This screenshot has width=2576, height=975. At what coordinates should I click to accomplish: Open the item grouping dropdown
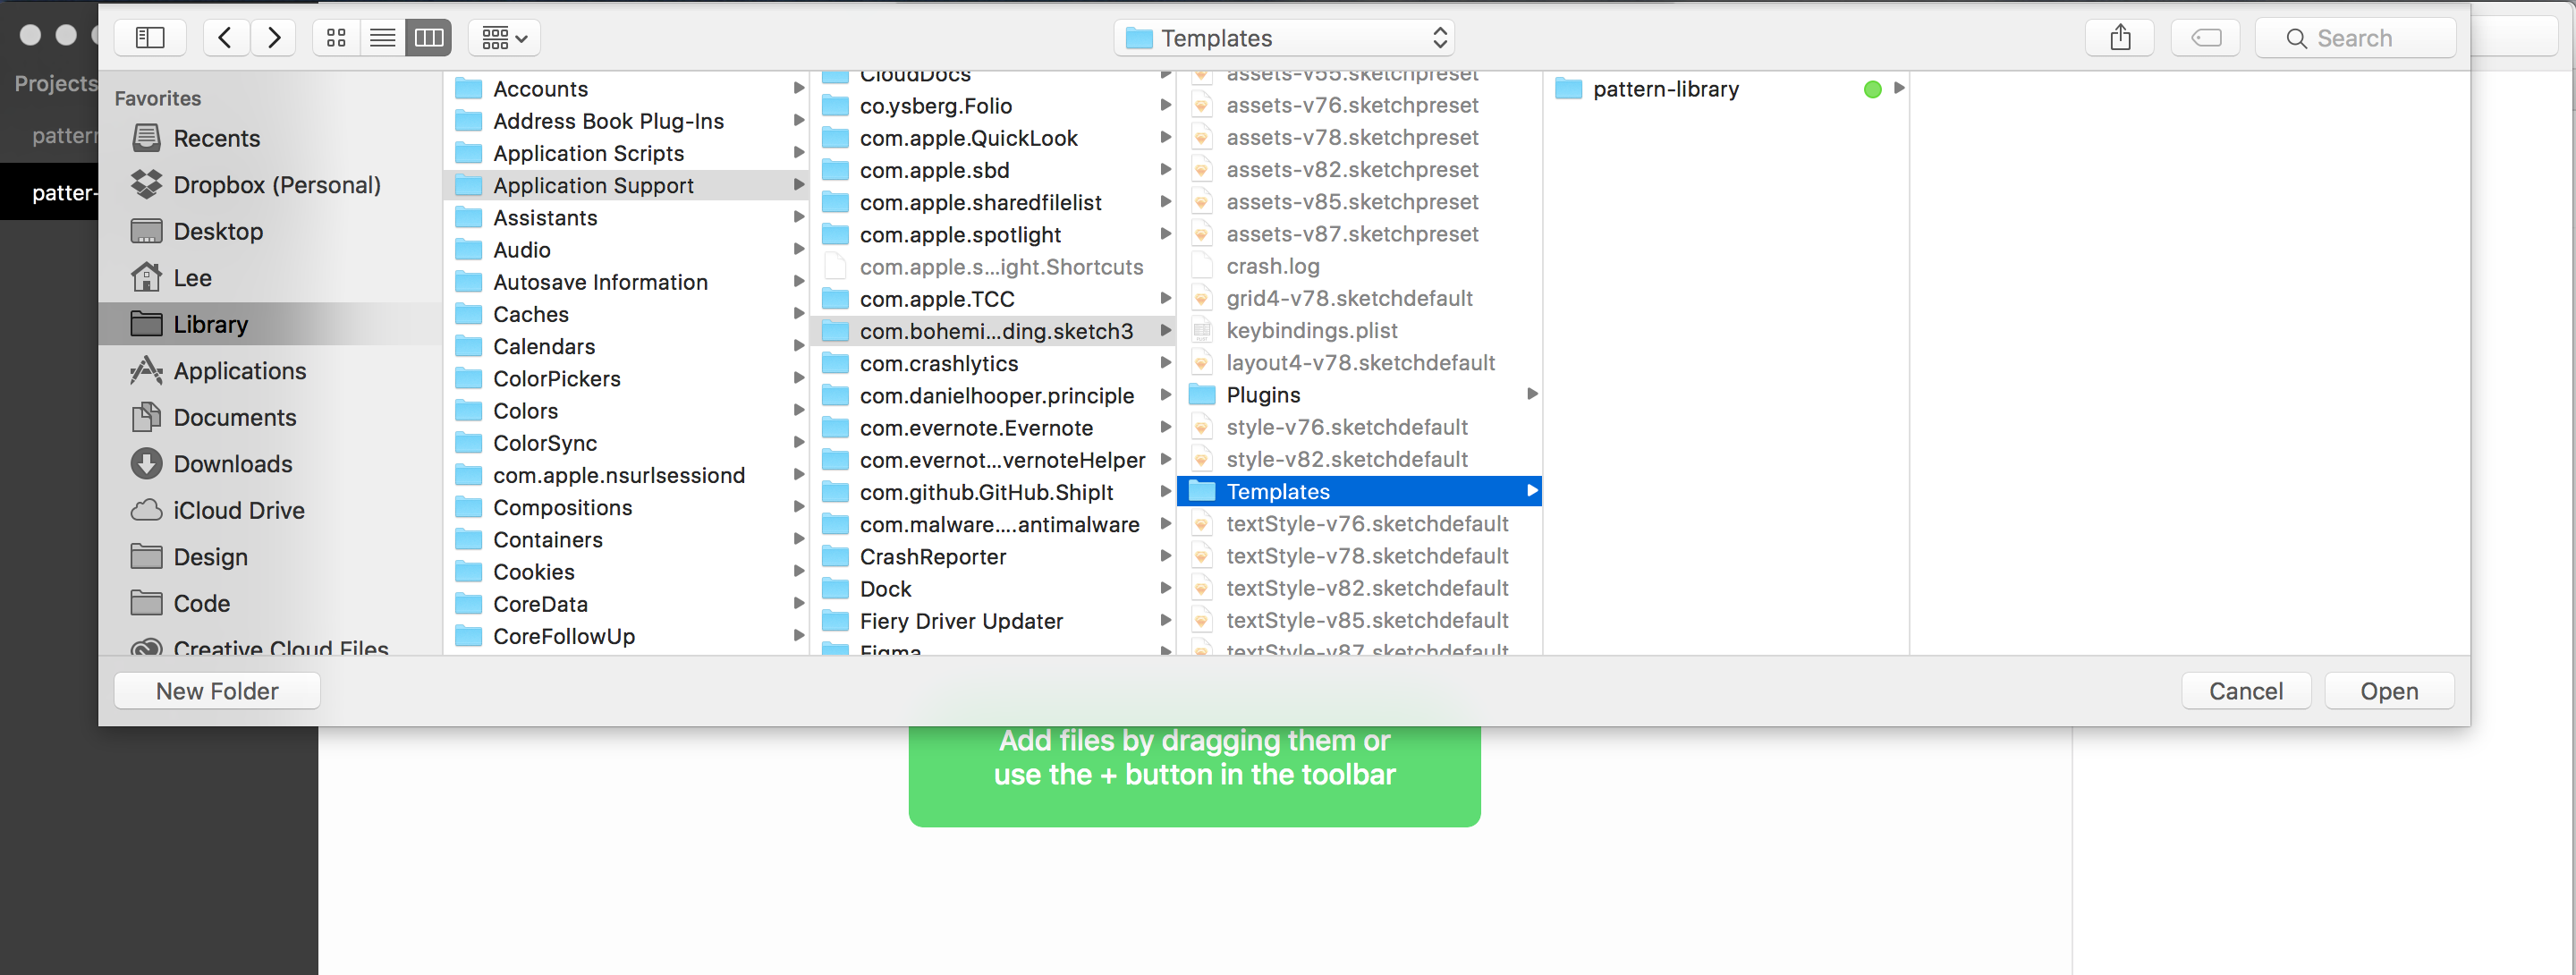[503, 37]
